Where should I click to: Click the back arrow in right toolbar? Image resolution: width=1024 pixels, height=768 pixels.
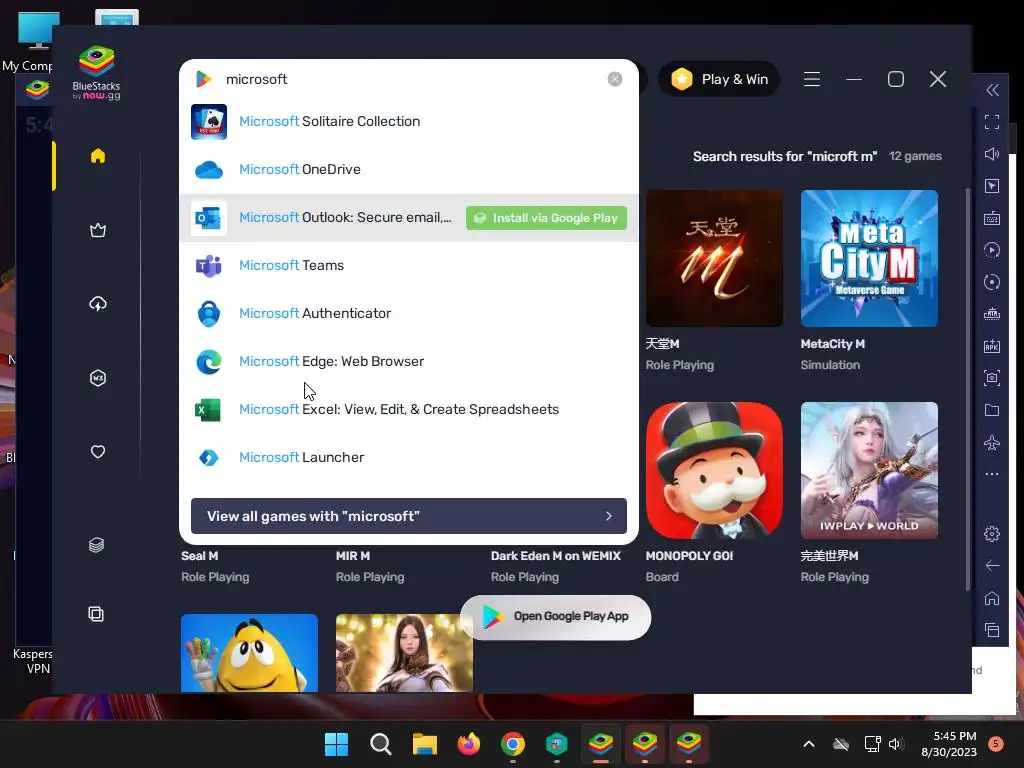click(x=992, y=566)
